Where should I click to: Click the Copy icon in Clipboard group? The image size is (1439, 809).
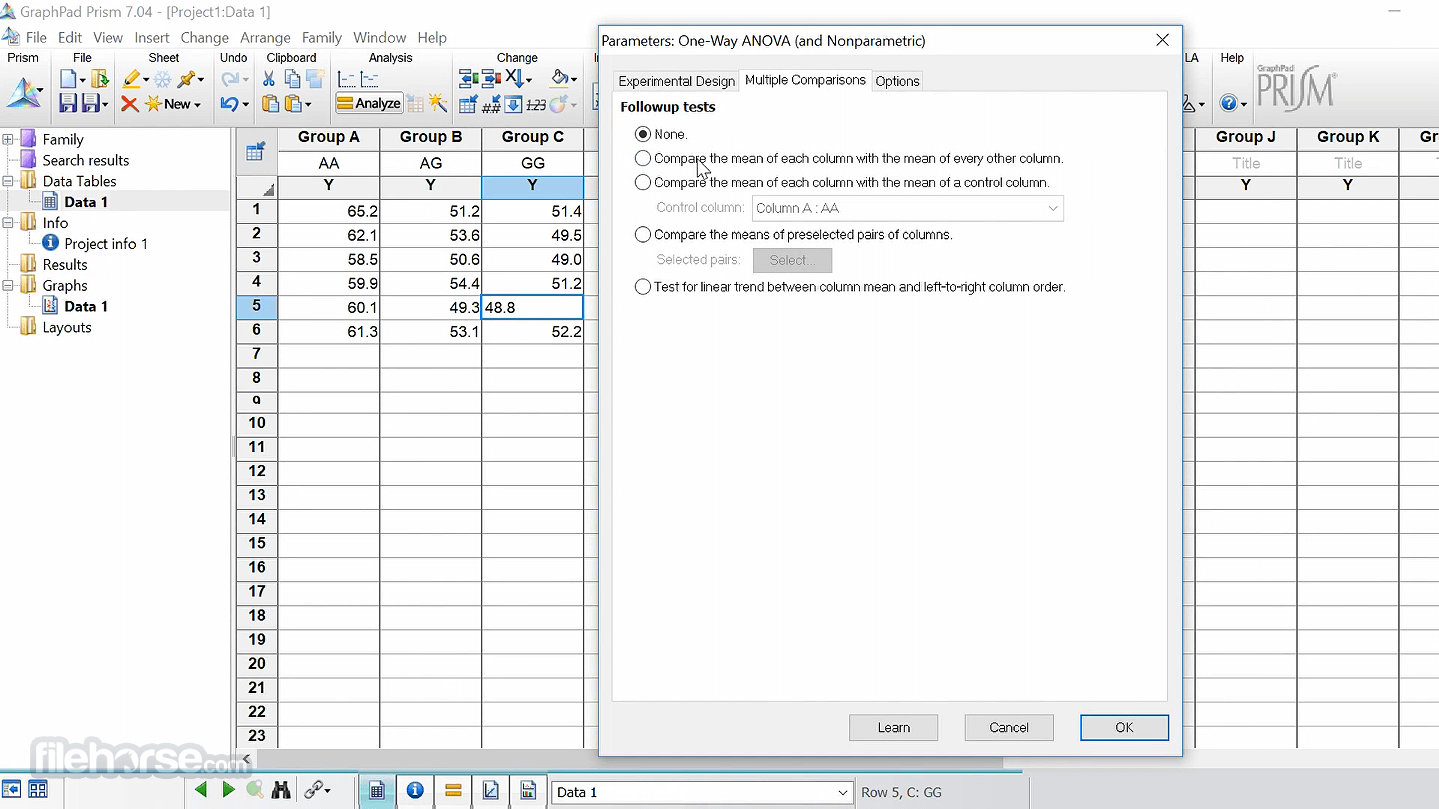[292, 79]
